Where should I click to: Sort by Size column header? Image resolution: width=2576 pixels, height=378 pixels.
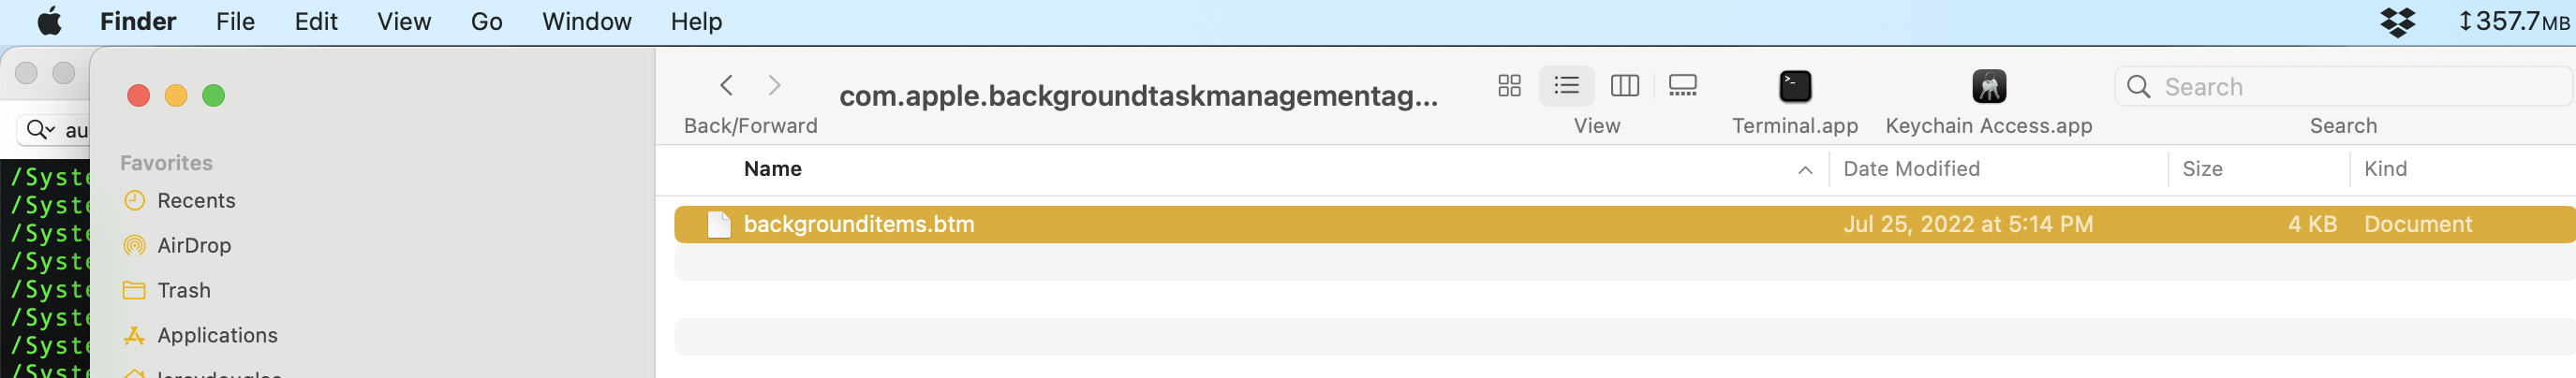pyautogui.click(x=2201, y=169)
